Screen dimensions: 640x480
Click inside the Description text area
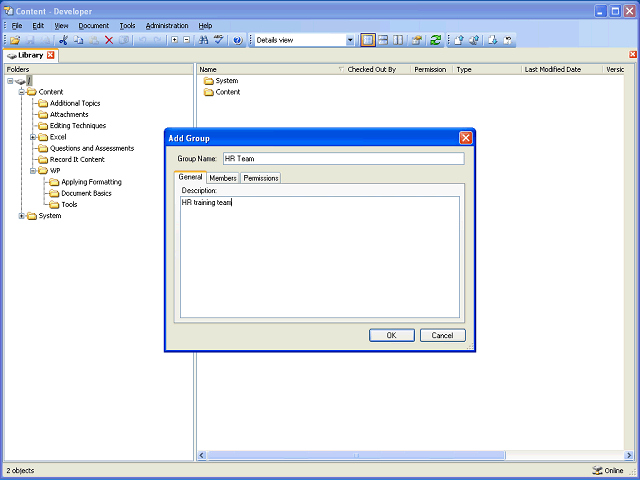click(x=320, y=257)
